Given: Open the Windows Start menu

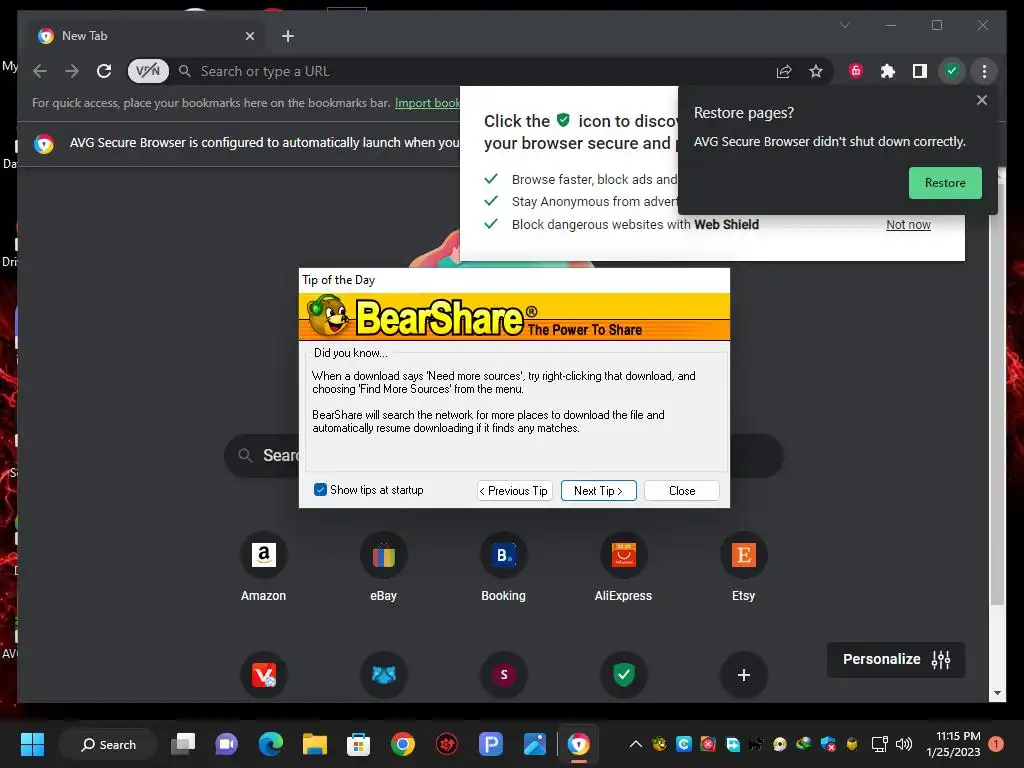Looking at the screenshot, I should click(x=32, y=744).
